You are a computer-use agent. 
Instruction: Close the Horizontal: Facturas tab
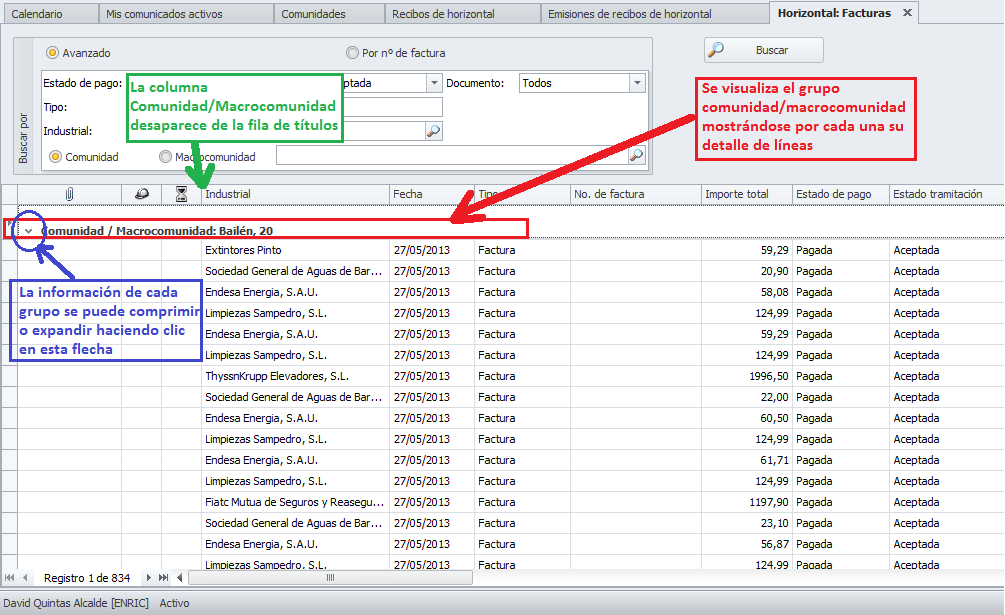908,13
